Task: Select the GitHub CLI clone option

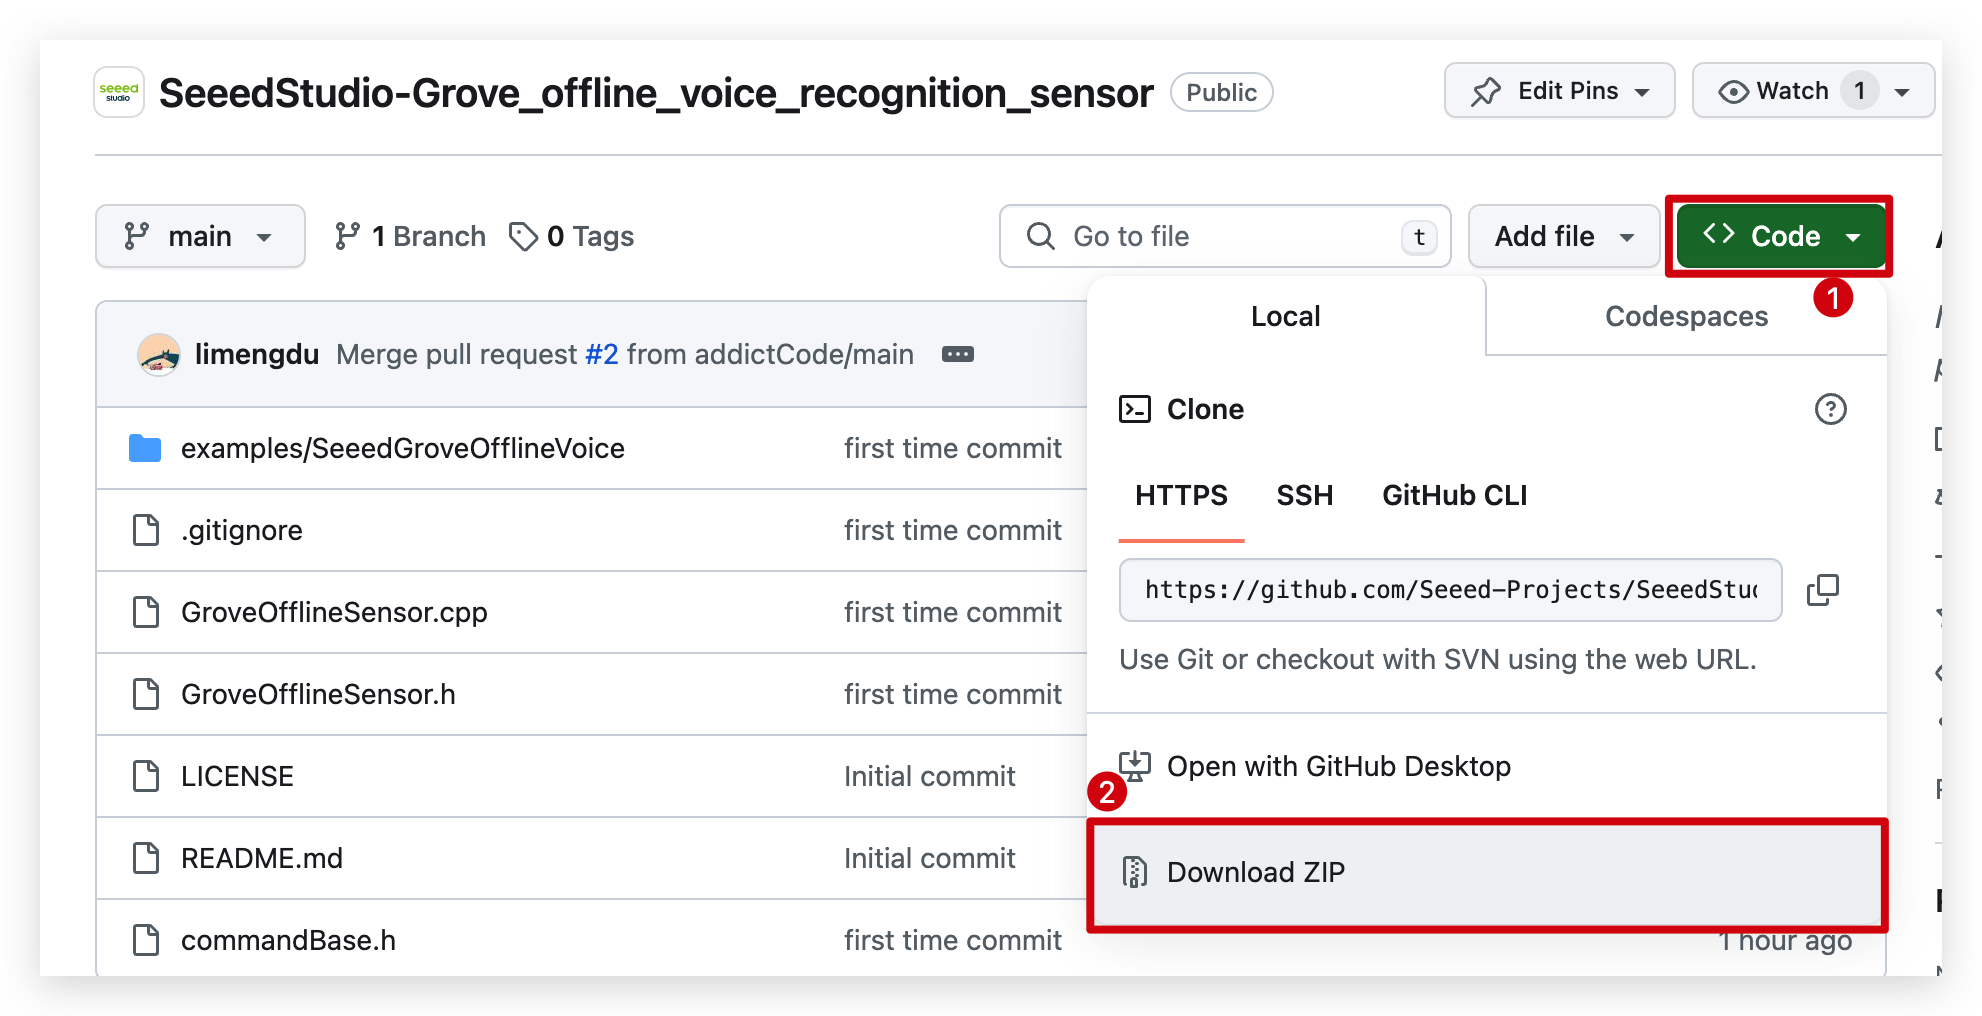Action: point(1454,495)
